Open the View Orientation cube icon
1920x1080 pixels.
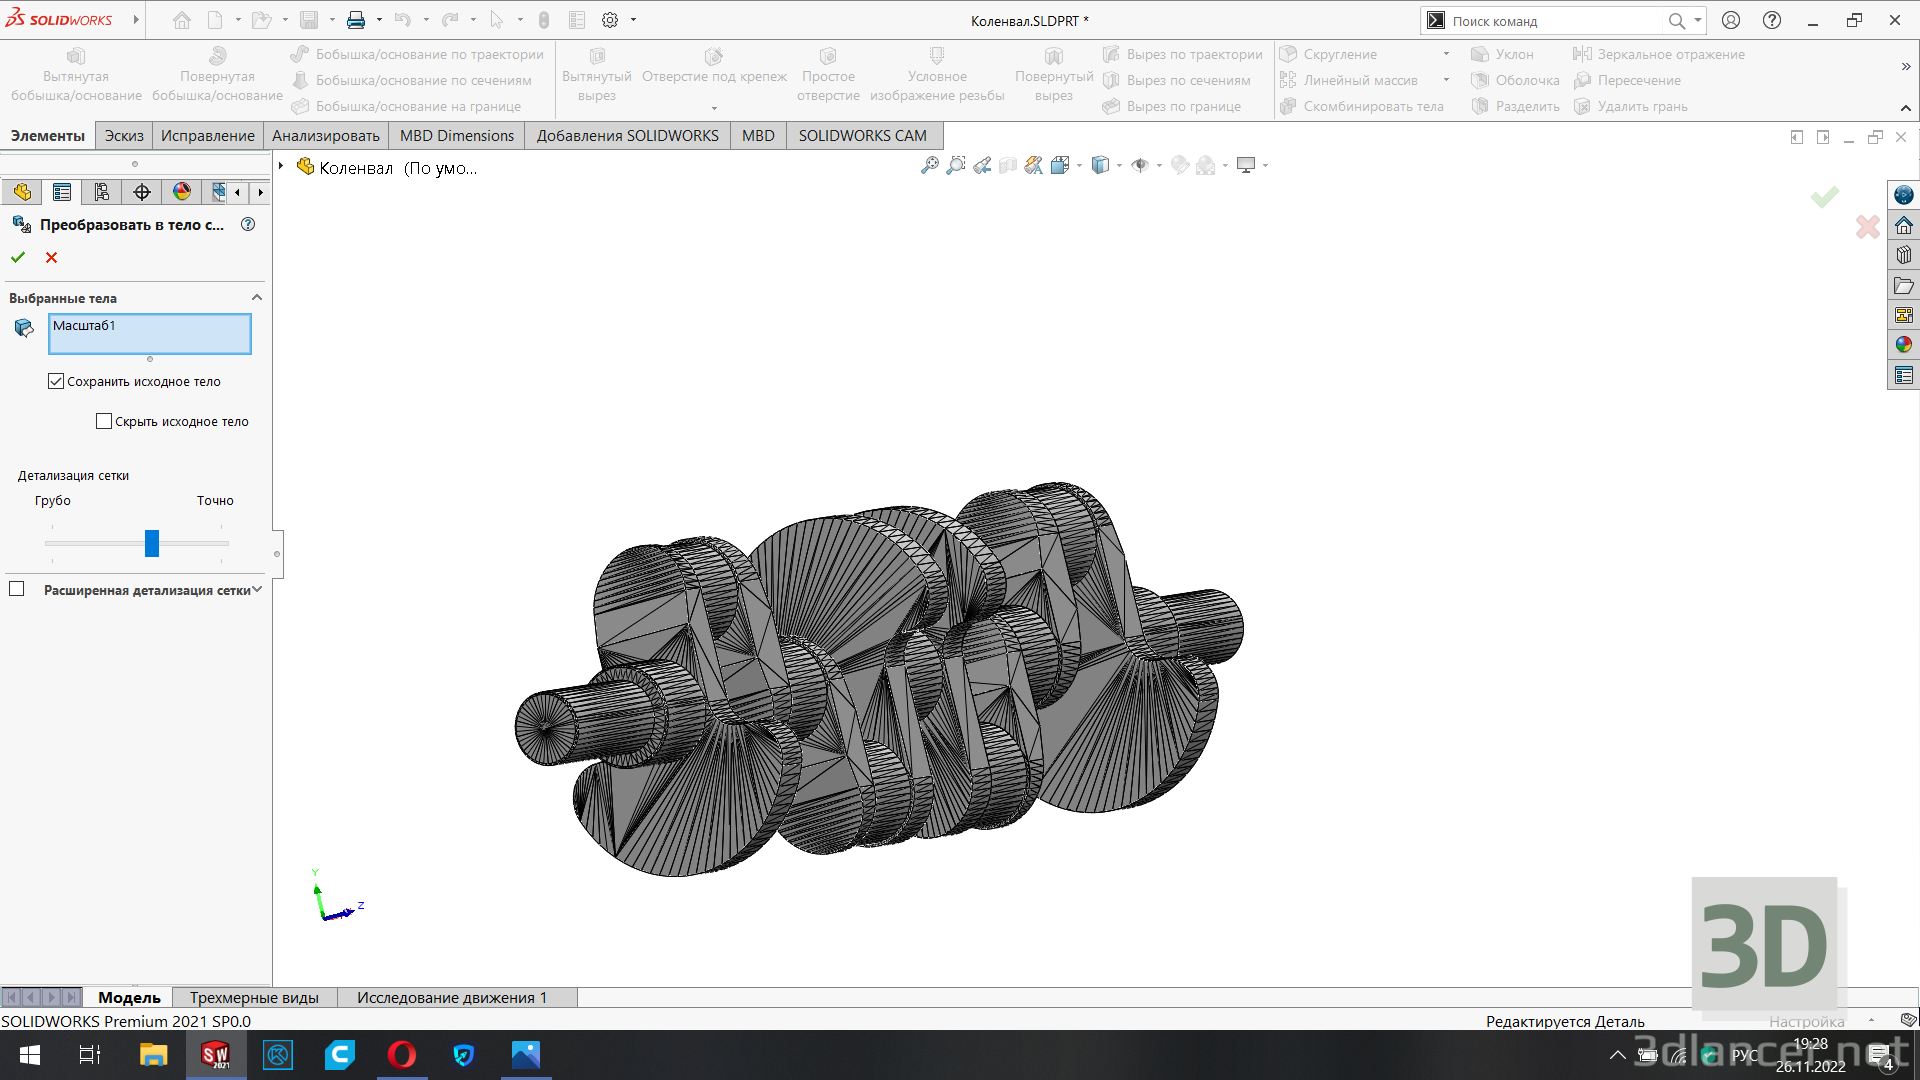point(1060,165)
